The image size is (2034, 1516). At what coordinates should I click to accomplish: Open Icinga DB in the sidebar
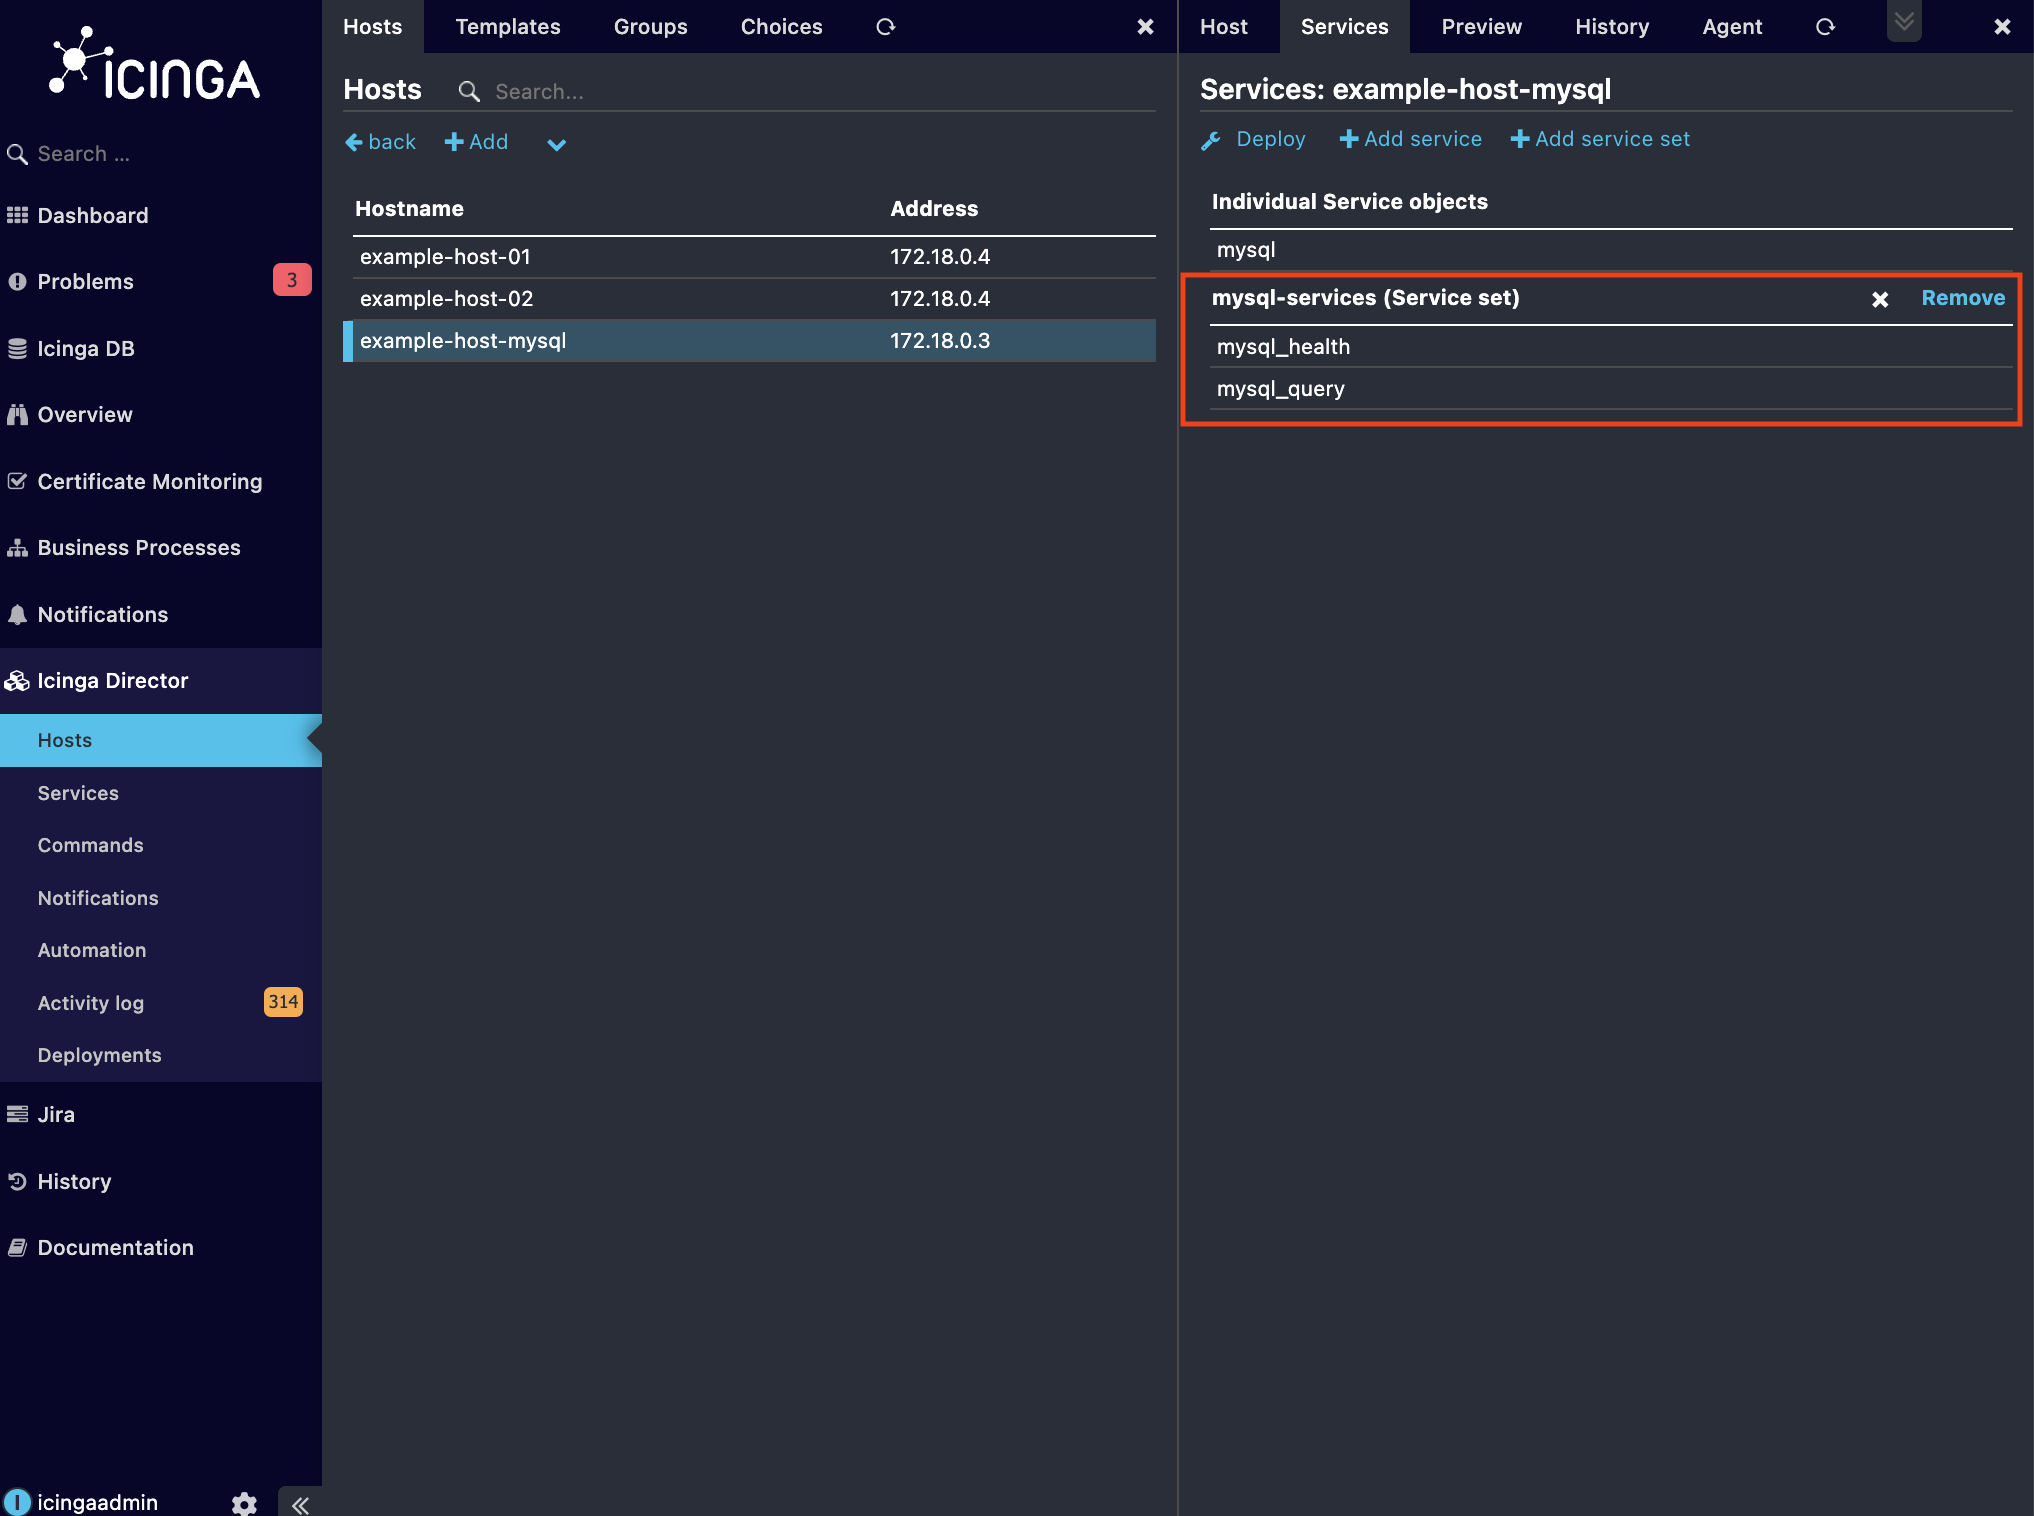[86, 348]
